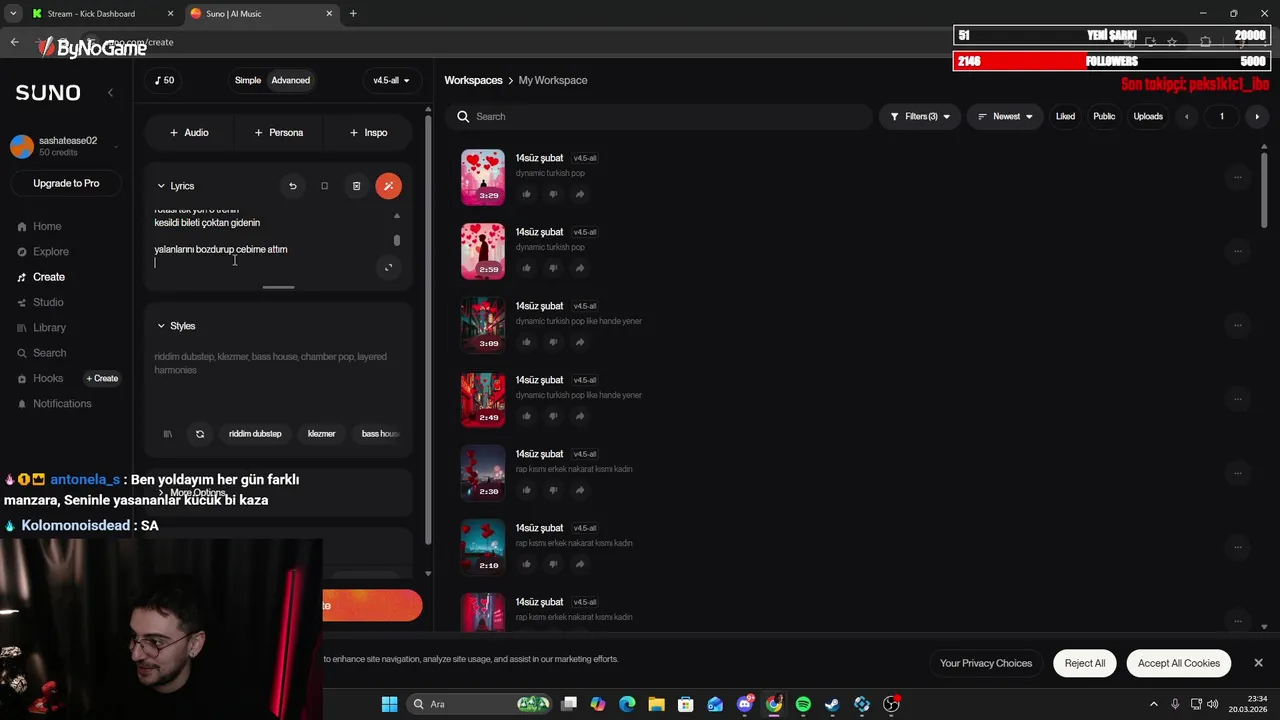The height and width of the screenshot is (720, 1280).
Task: Switch to Simple creation mode
Action: point(248,80)
